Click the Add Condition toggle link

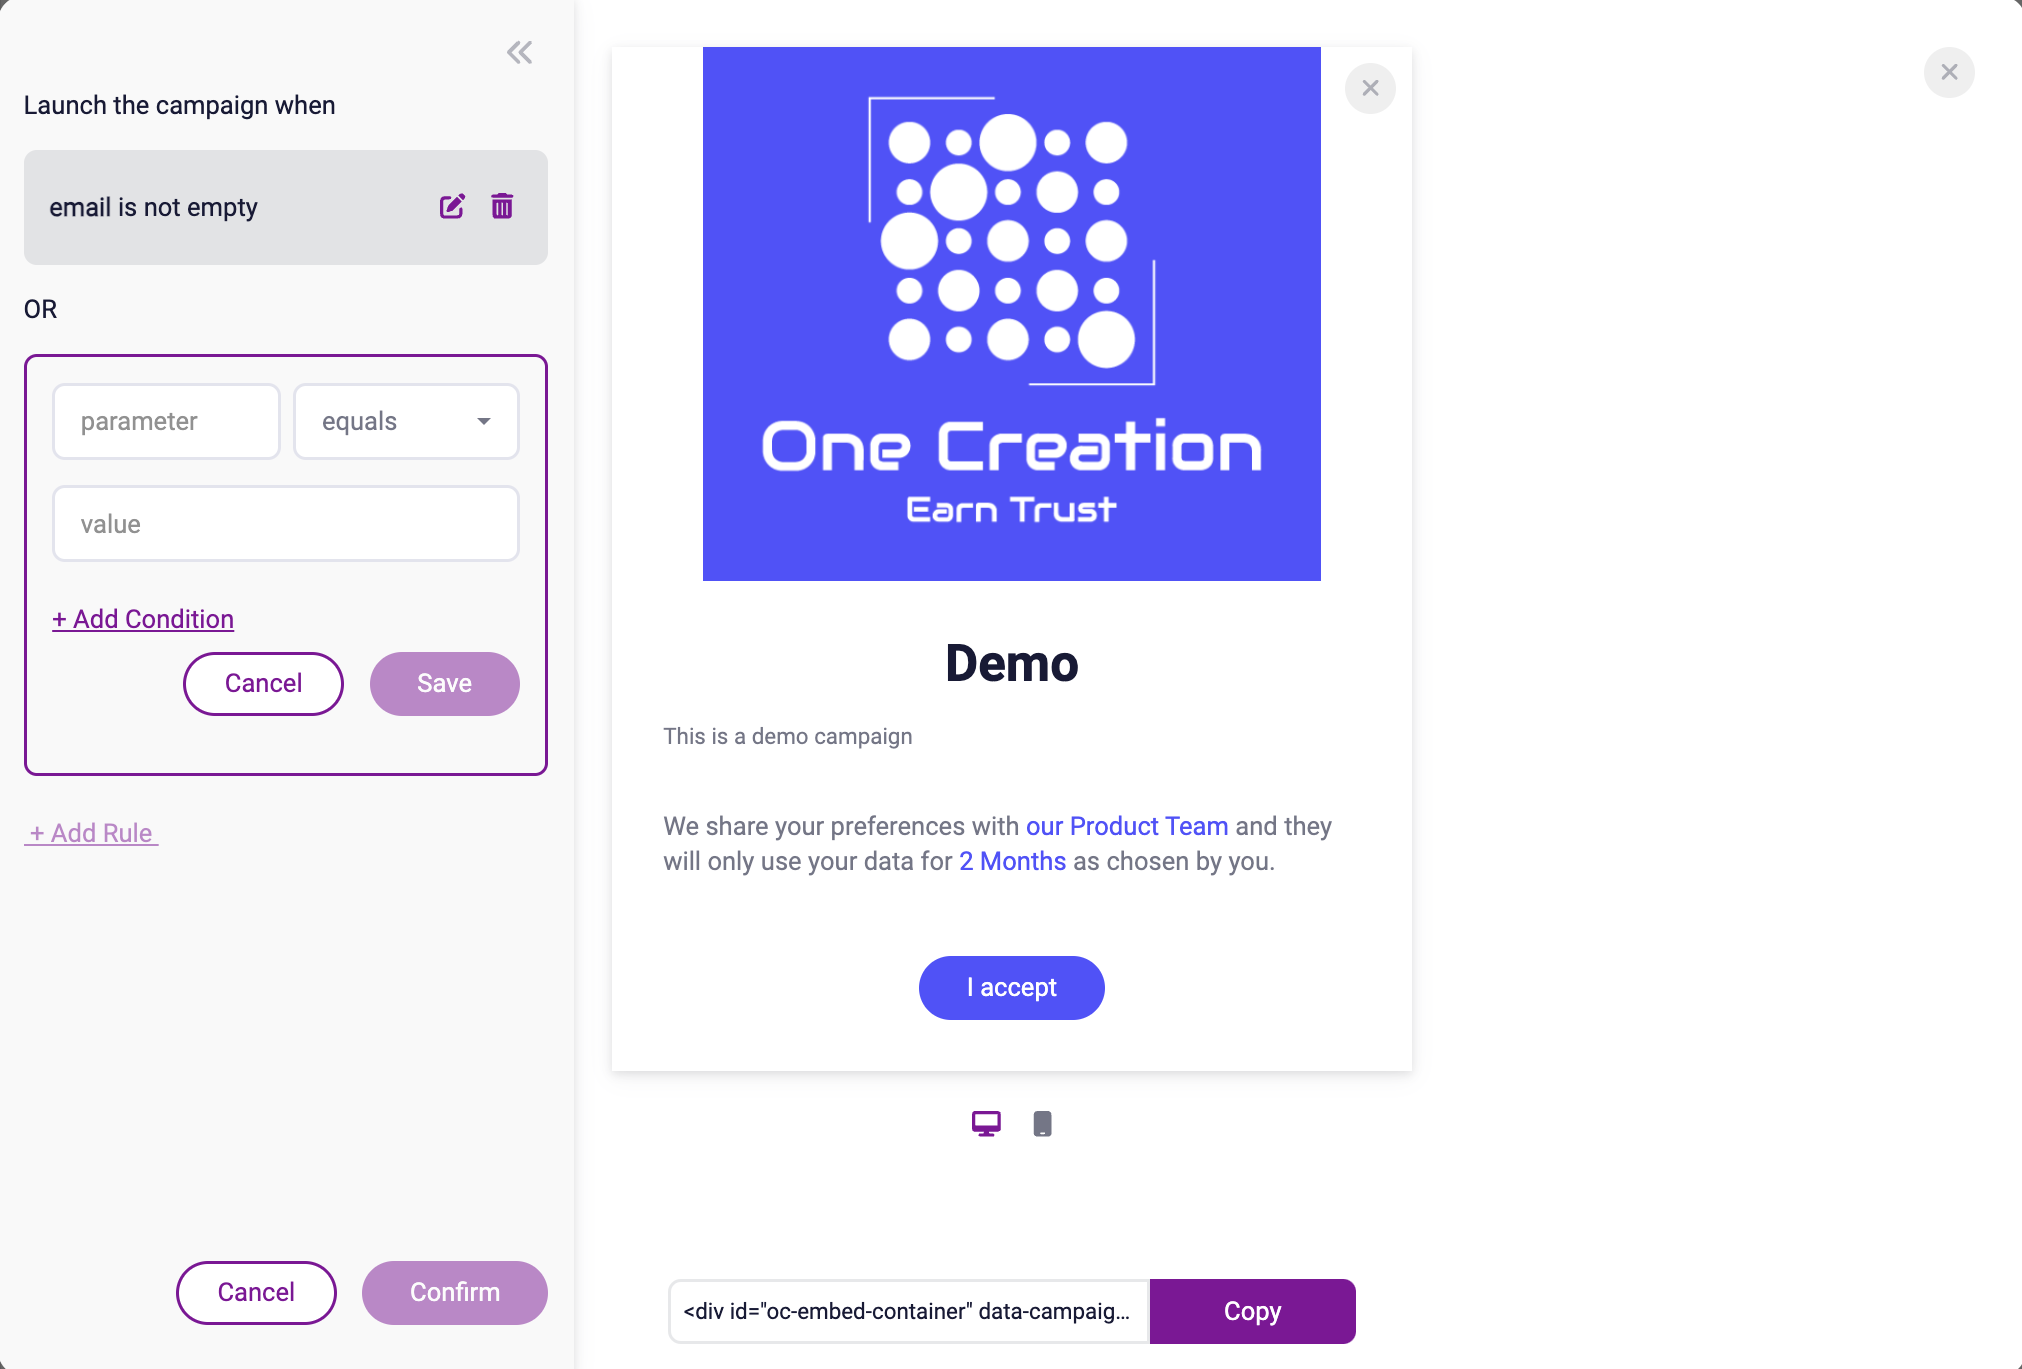pyautogui.click(x=142, y=619)
